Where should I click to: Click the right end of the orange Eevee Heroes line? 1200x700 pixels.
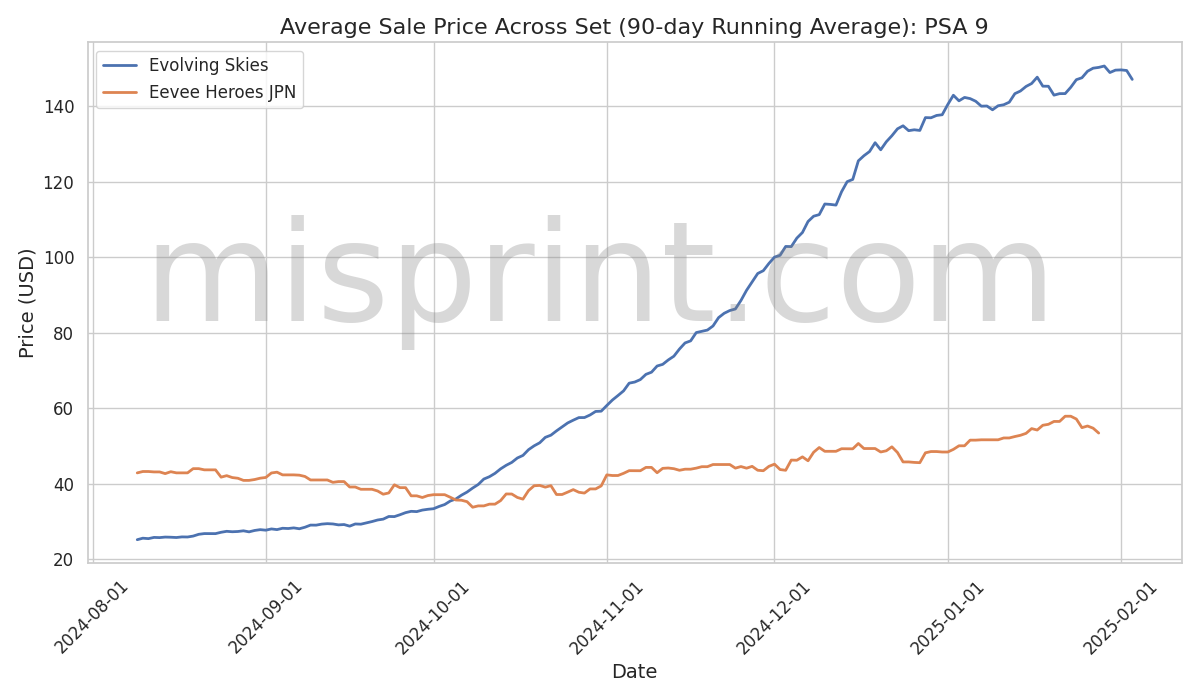pyautogui.click(x=1098, y=432)
